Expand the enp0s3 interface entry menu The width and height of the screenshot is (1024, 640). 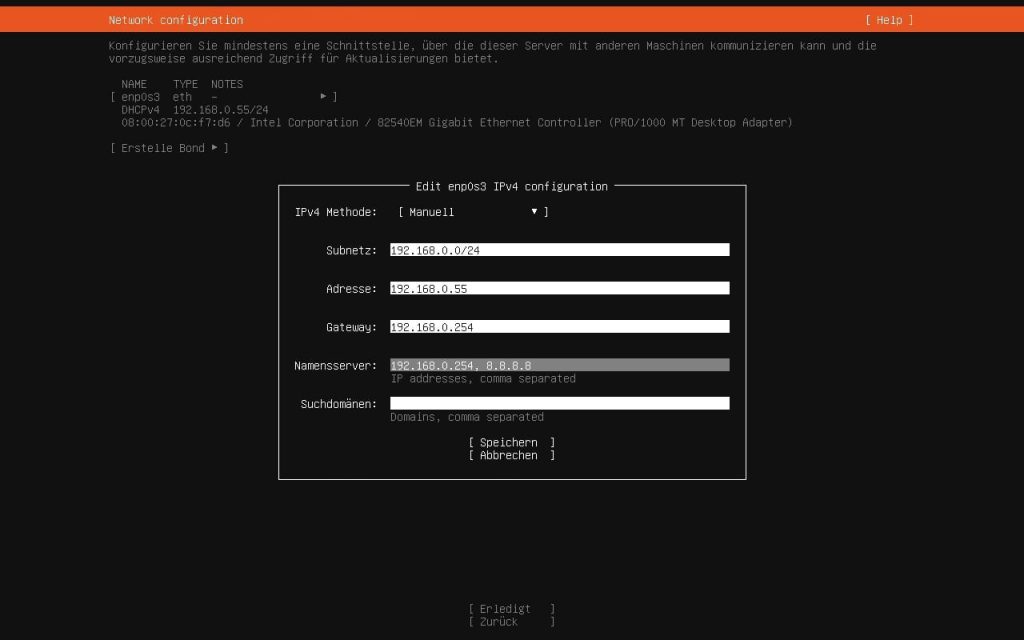(224, 97)
